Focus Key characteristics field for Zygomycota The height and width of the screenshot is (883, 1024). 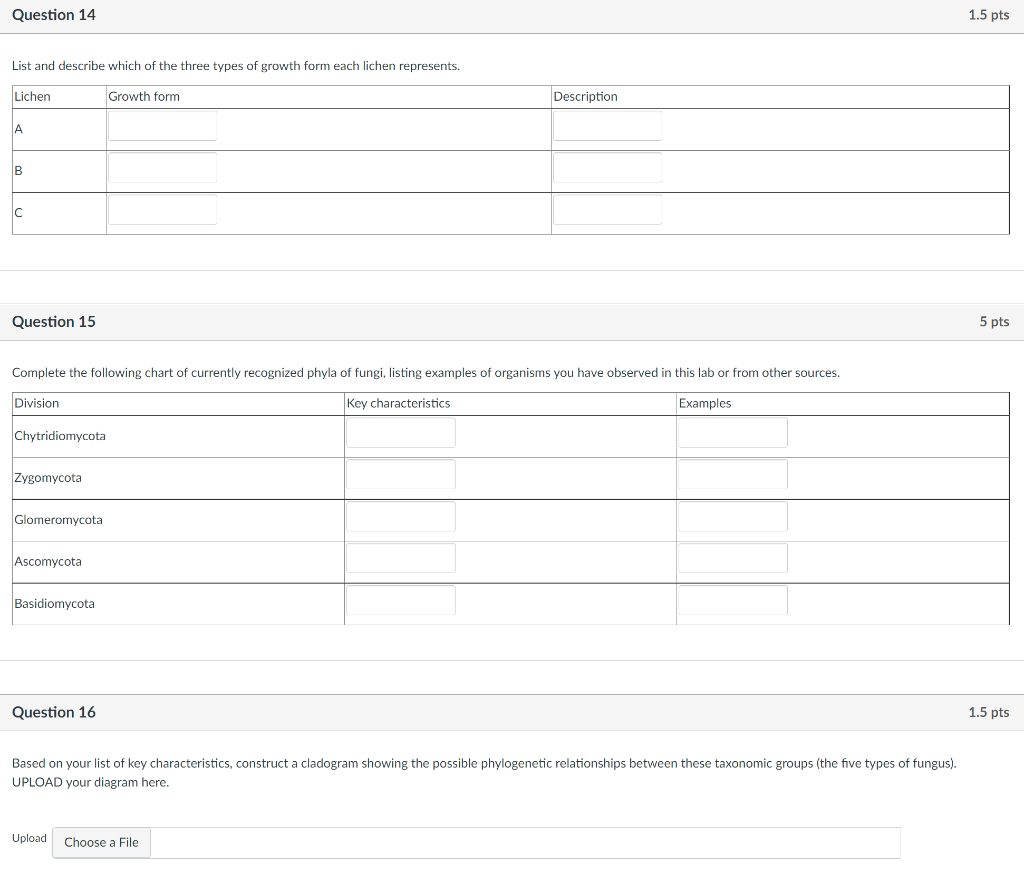(x=401, y=475)
